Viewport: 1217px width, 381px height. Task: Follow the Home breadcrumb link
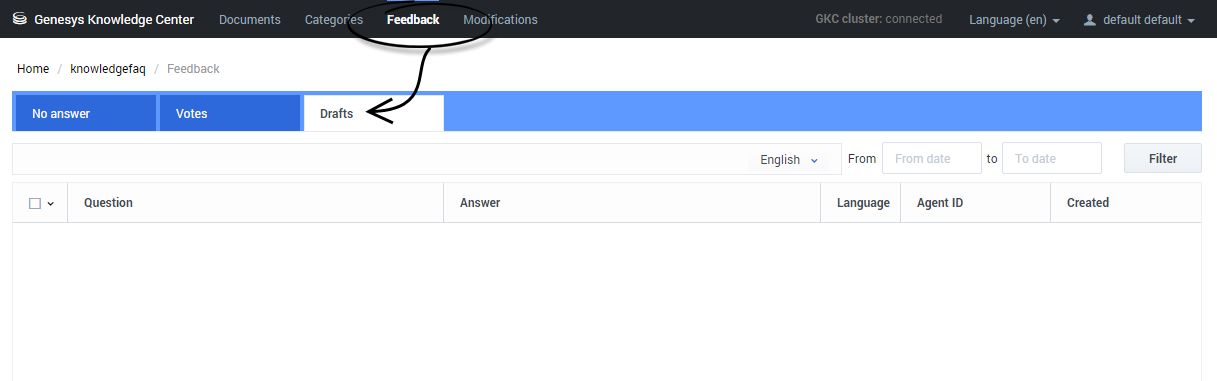coord(33,69)
